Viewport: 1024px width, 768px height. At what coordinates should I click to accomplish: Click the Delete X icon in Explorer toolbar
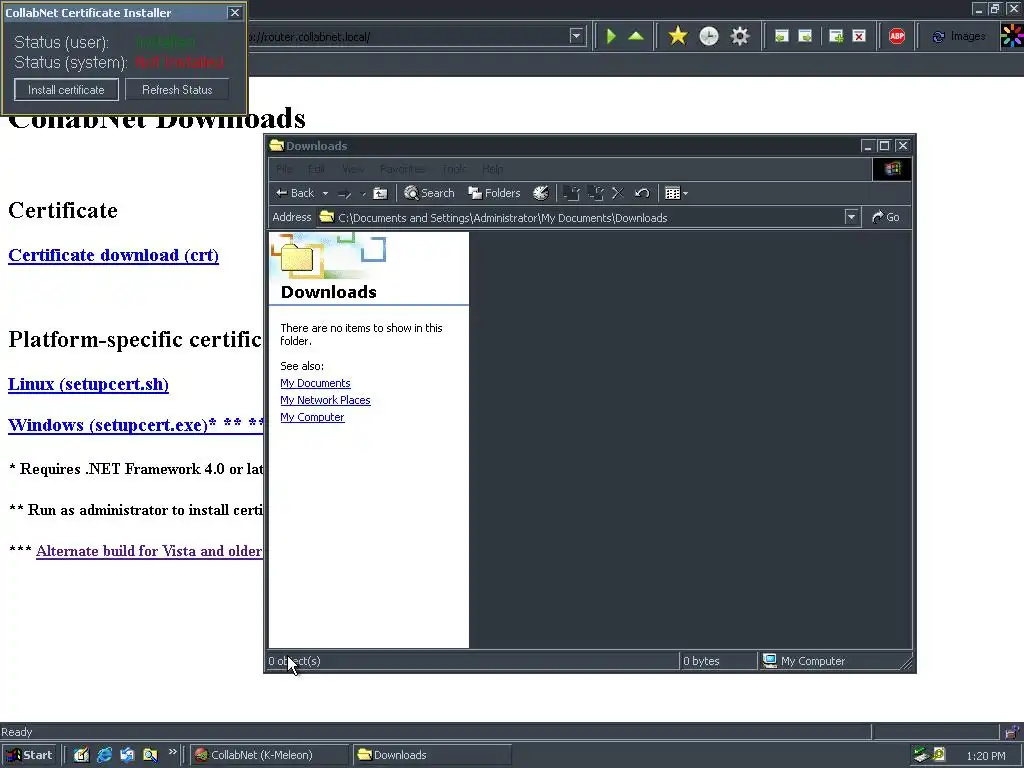[618, 193]
